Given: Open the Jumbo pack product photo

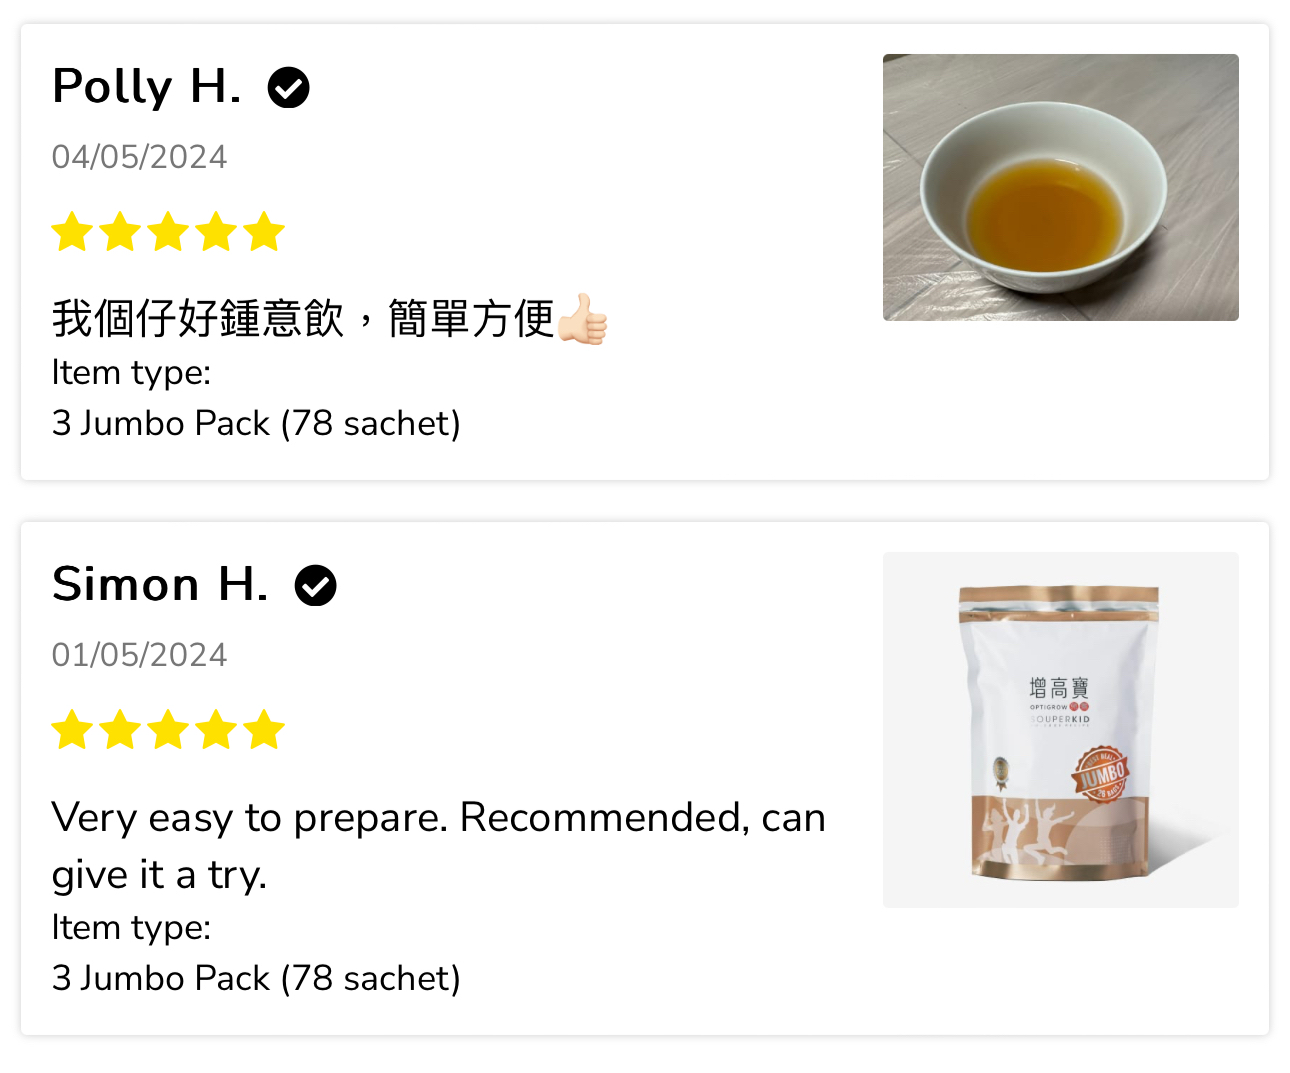Looking at the screenshot, I should (x=1061, y=730).
